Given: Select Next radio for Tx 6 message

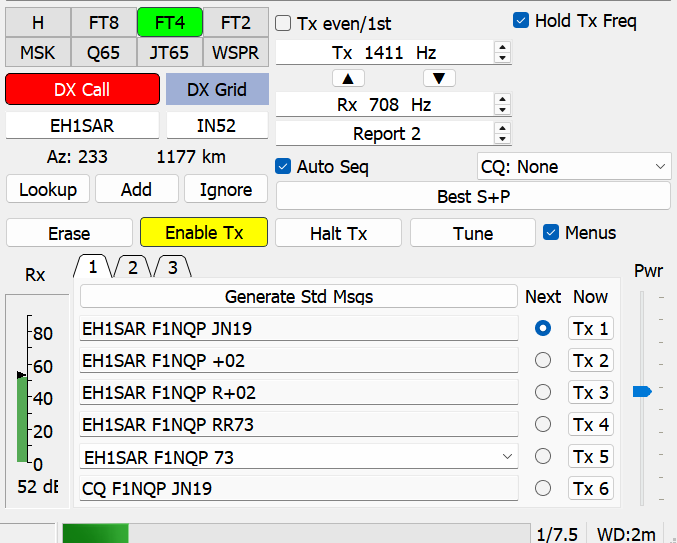Looking at the screenshot, I should (x=543, y=488).
